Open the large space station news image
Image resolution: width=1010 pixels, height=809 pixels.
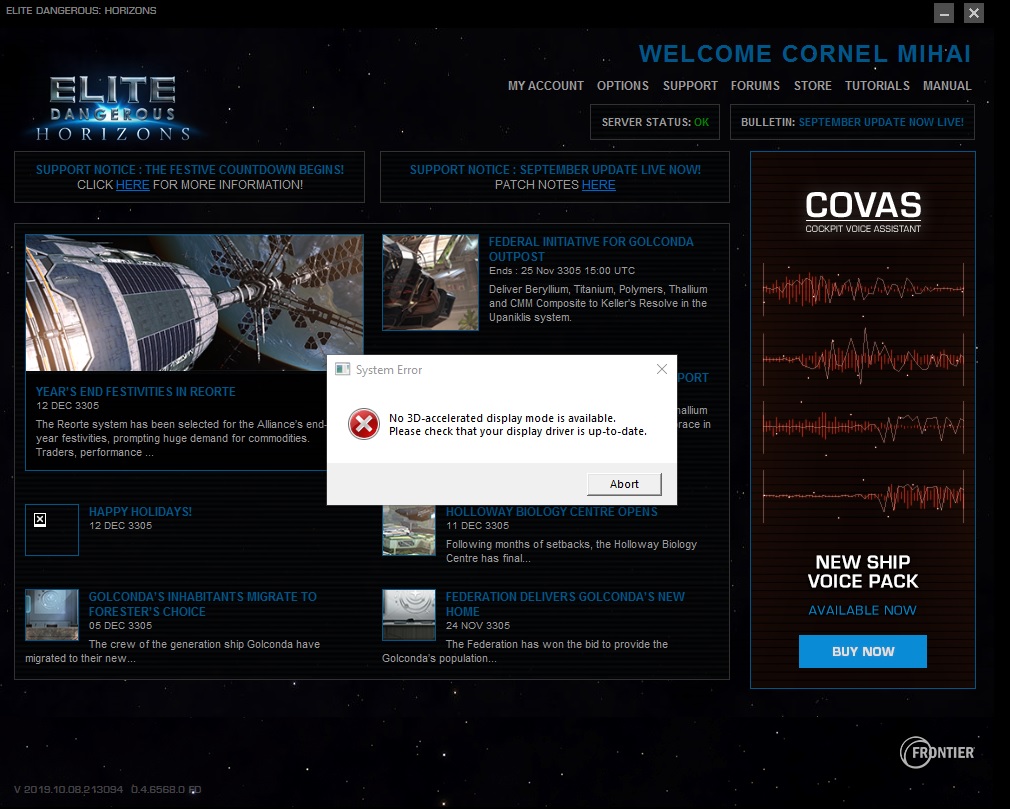[x=194, y=302]
